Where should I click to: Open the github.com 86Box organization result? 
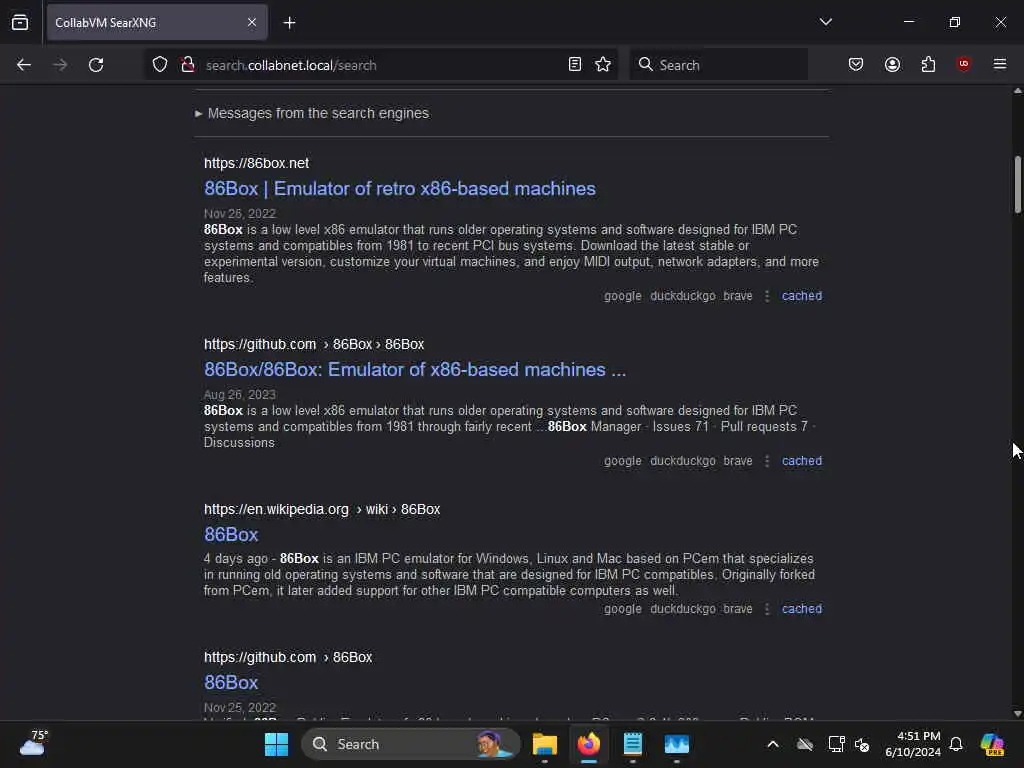click(x=231, y=682)
